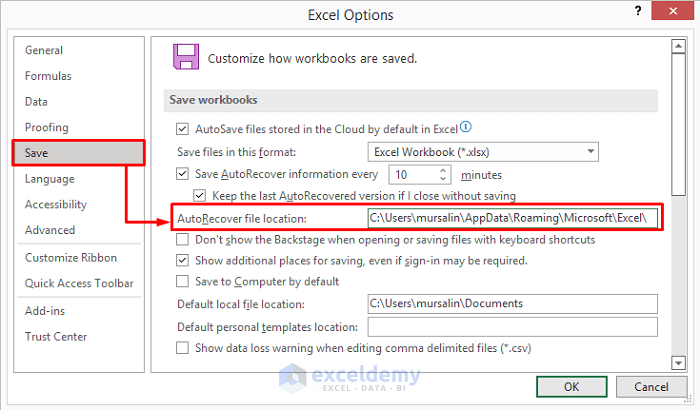Open the Save files format dropdown

591,152
